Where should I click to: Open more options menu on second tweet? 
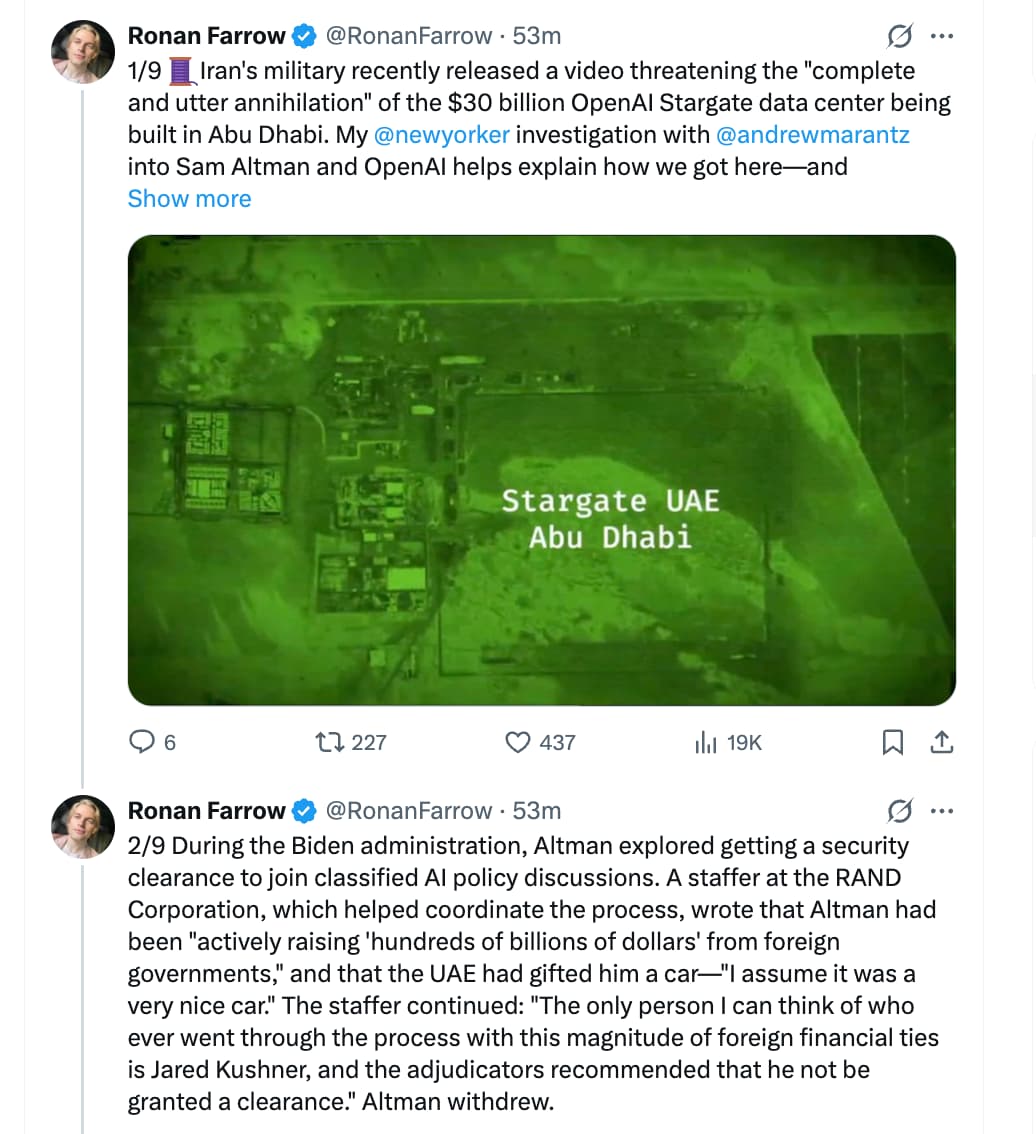click(942, 810)
